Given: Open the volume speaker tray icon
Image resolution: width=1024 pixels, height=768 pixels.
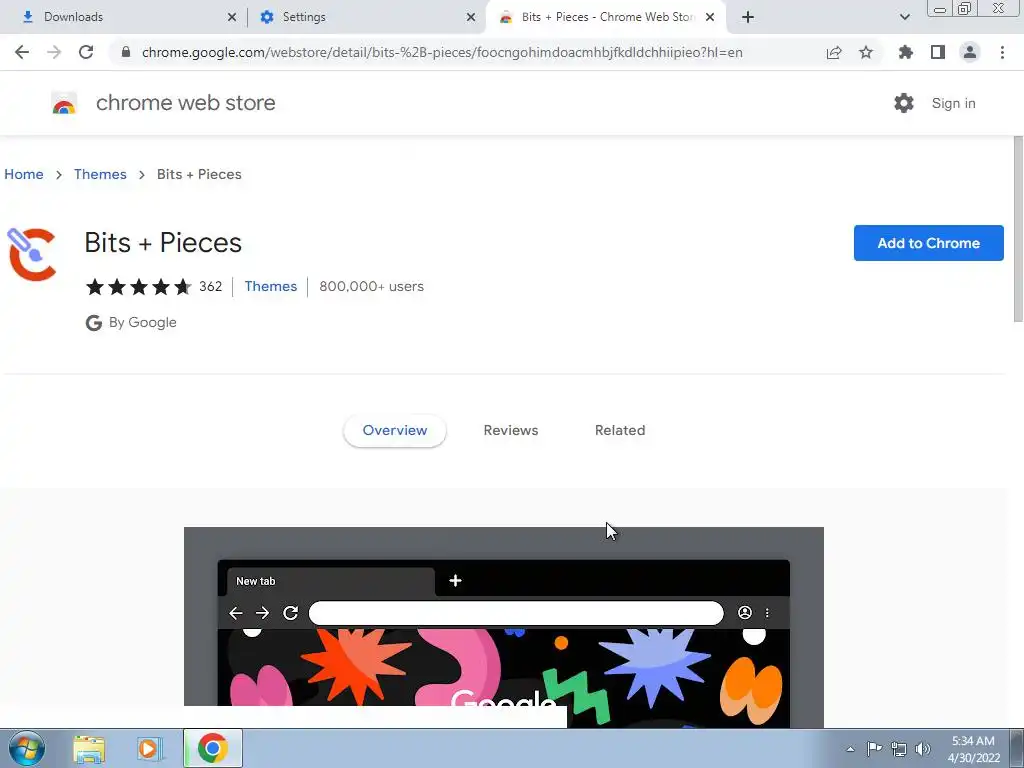Looking at the screenshot, I should [923, 749].
